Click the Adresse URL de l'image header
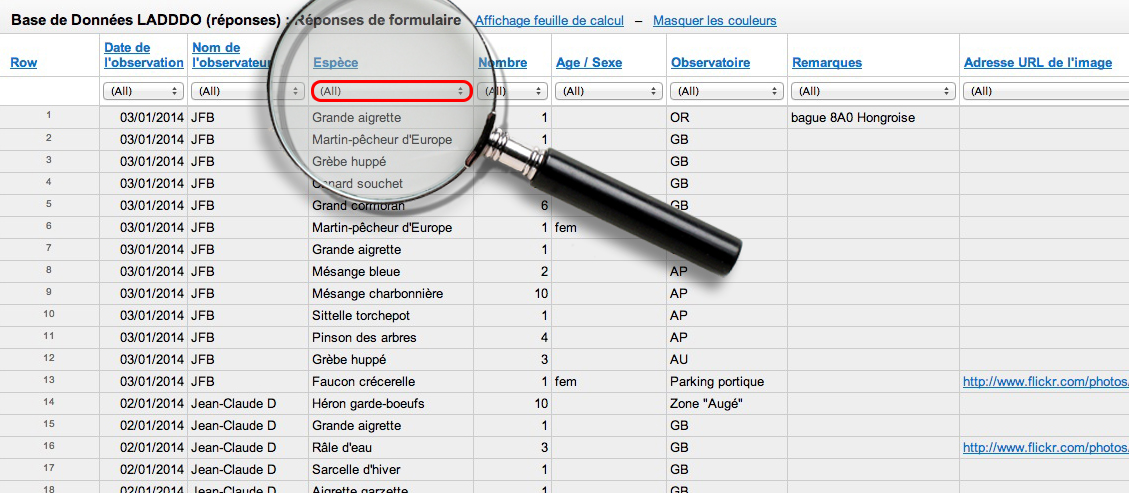 pos(1037,63)
